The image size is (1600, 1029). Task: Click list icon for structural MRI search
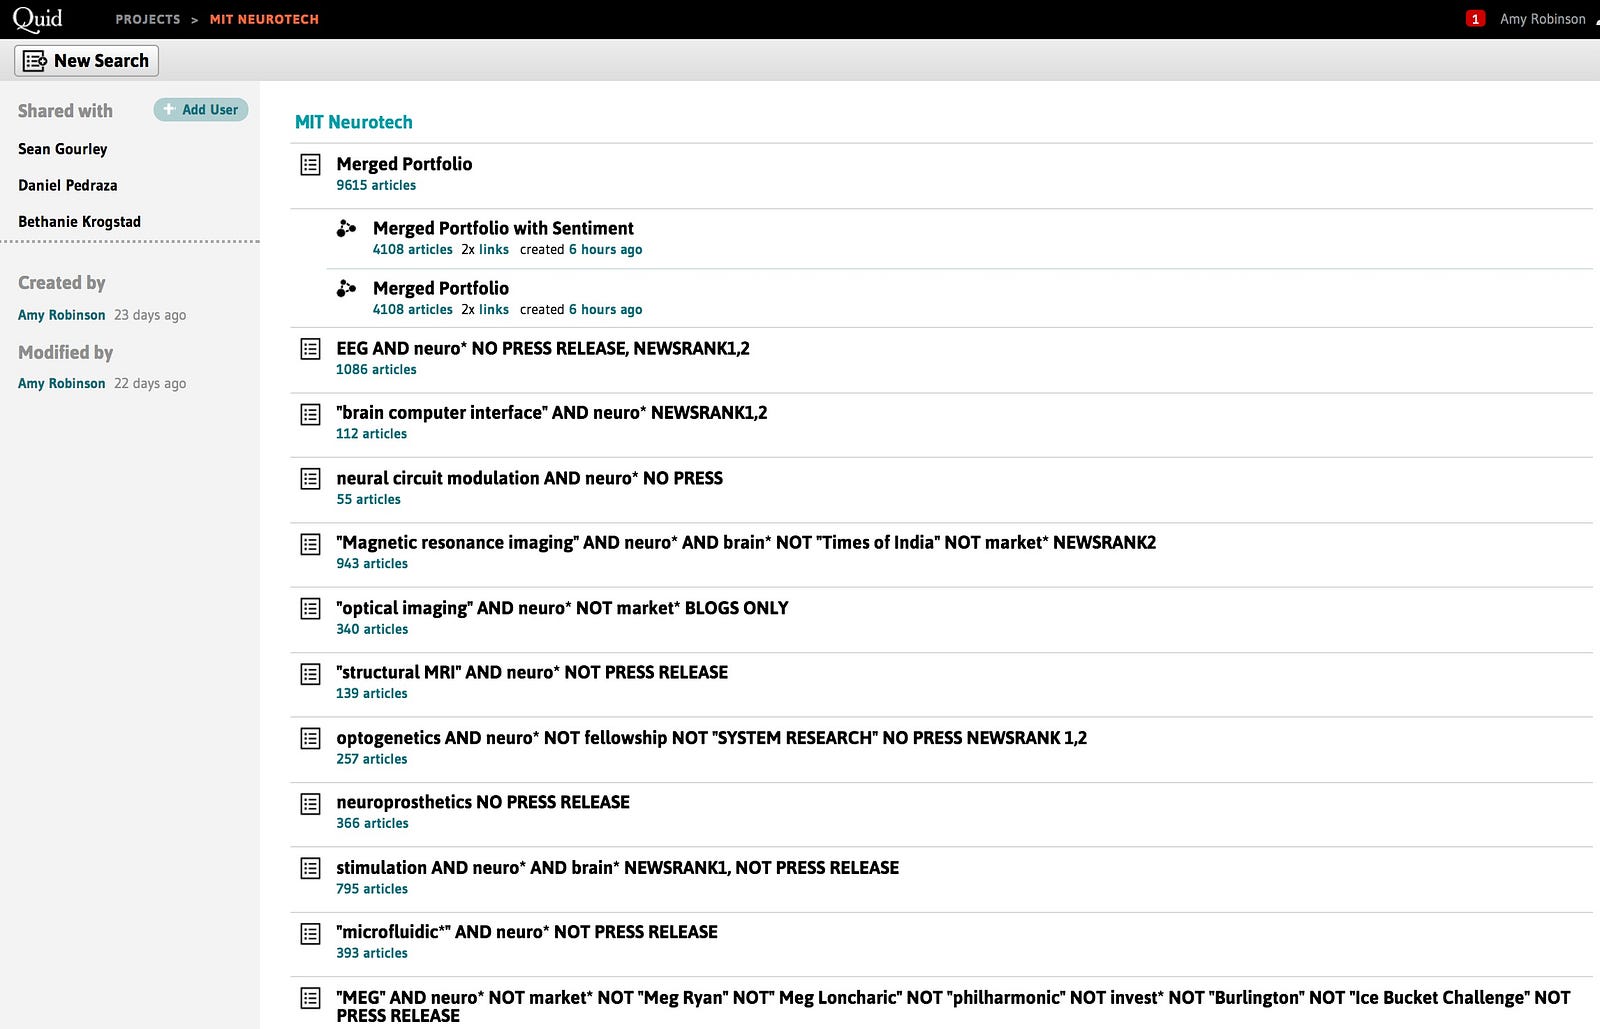tap(311, 674)
